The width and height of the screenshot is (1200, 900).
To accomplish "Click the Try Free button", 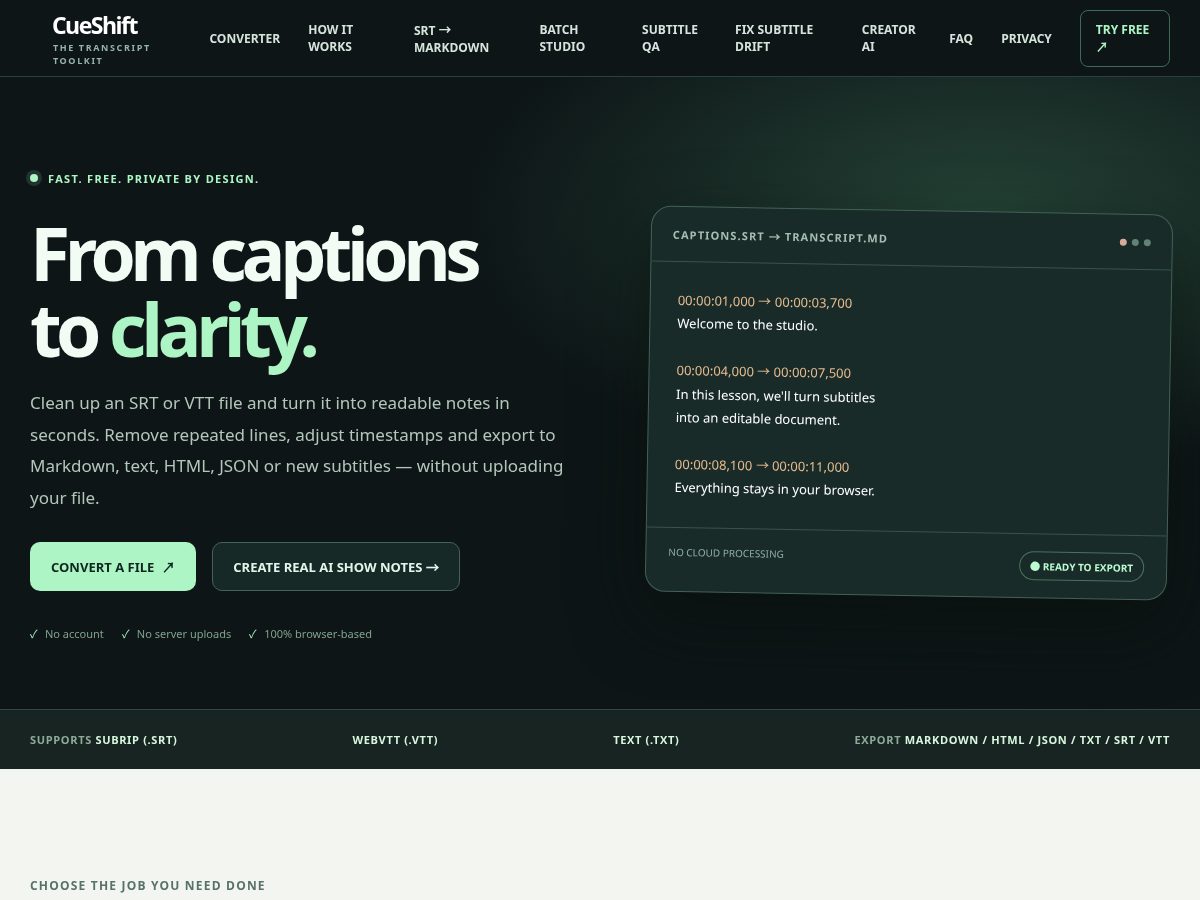I will 1125,38.
